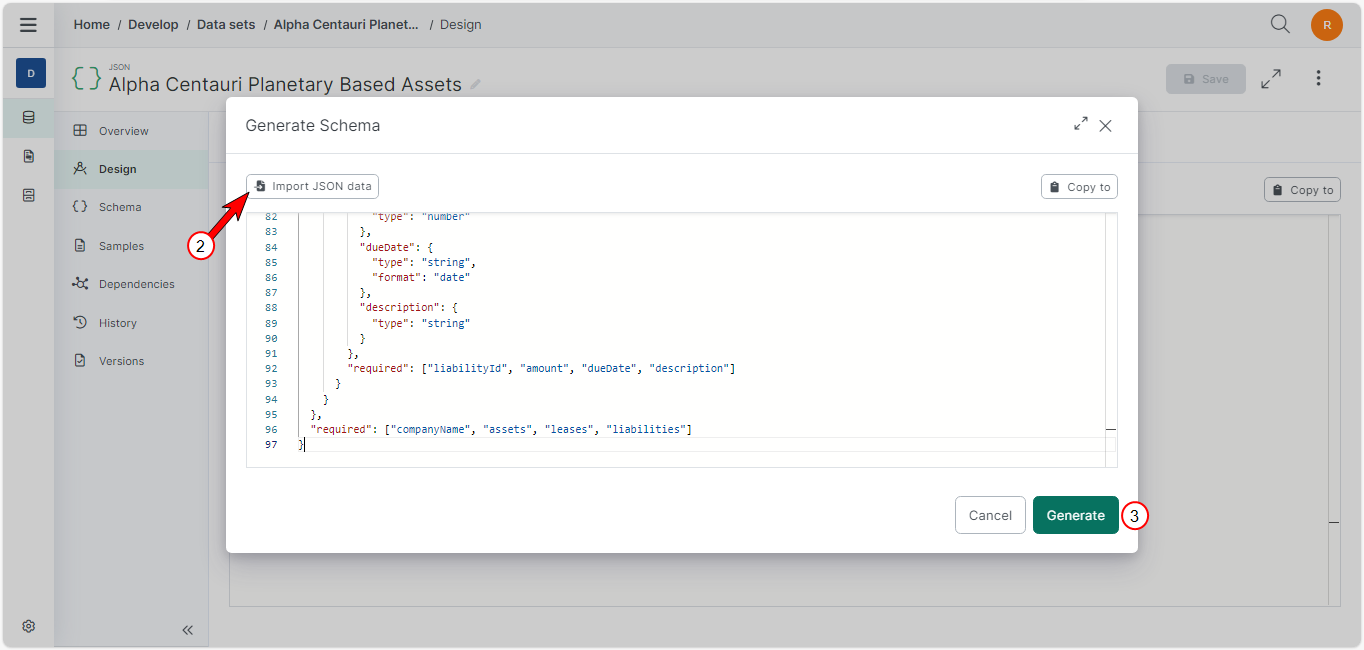The width and height of the screenshot is (1364, 650).
Task: Open the orange R user avatar
Action: [1327, 25]
